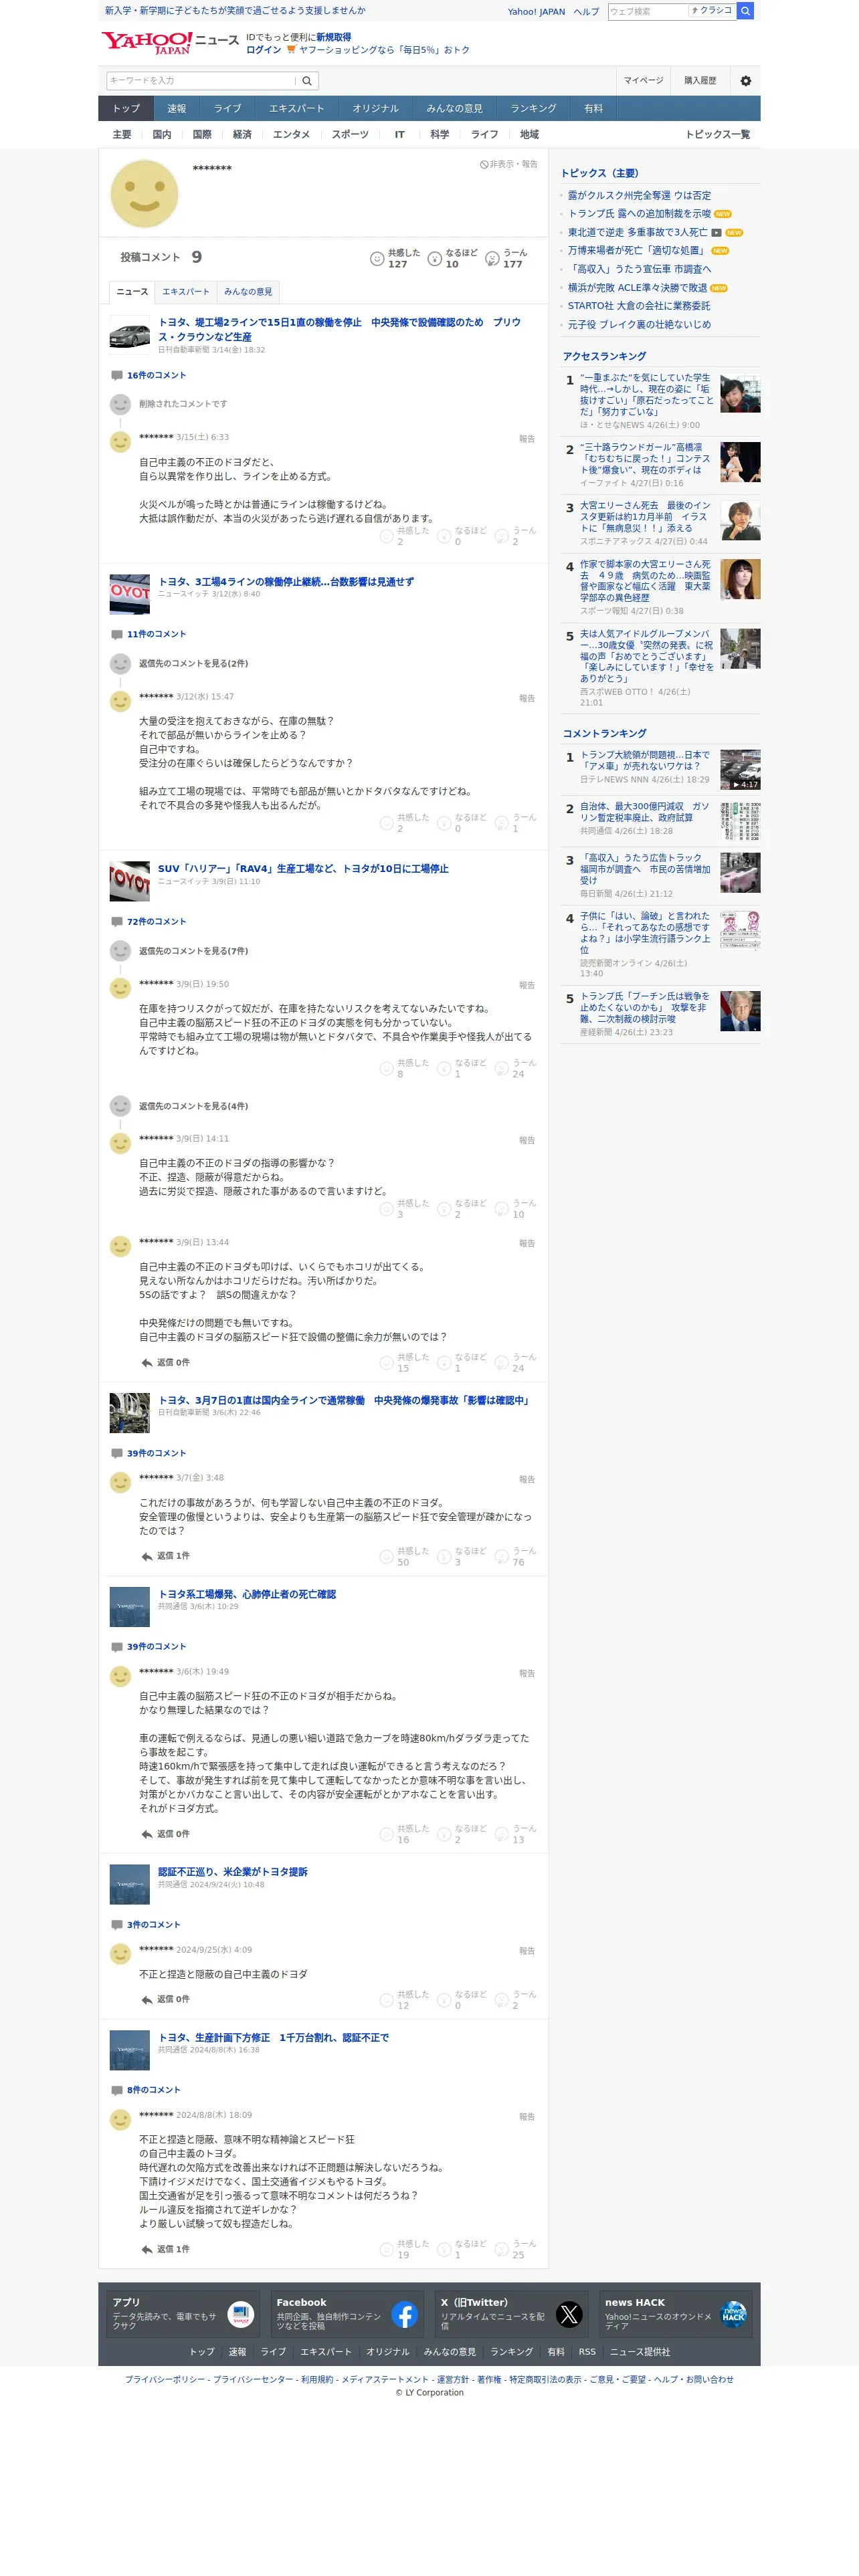The image size is (859, 2576).
Task: Click 報告 on the 3/9 14:11 comment
Action: pyautogui.click(x=527, y=1140)
